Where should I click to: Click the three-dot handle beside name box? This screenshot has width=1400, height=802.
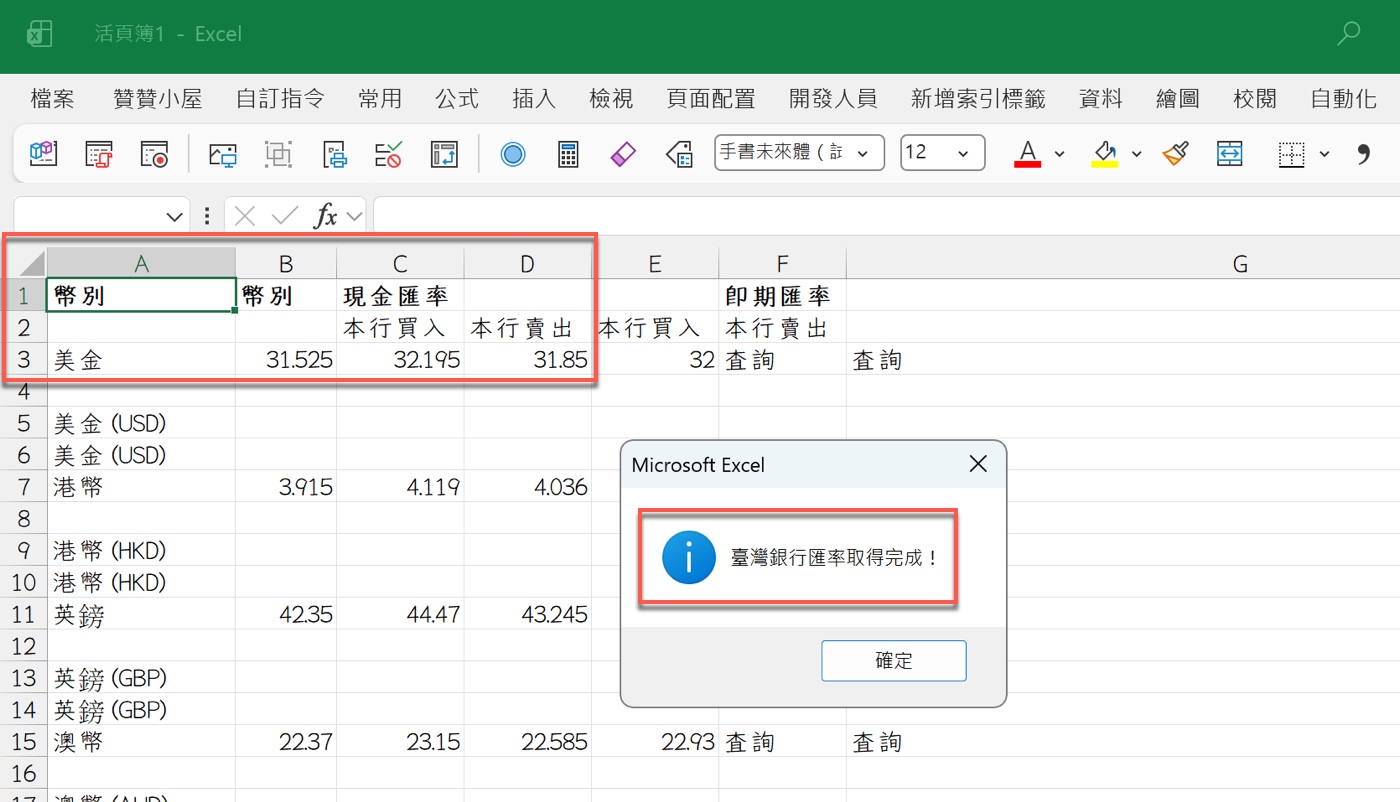point(207,215)
